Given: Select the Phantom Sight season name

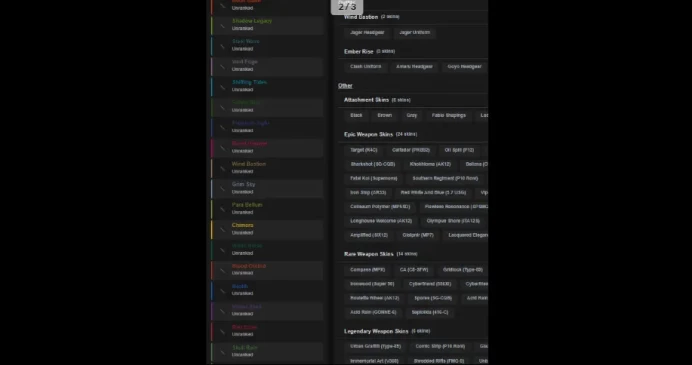Looking at the screenshot, I should coord(250,123).
